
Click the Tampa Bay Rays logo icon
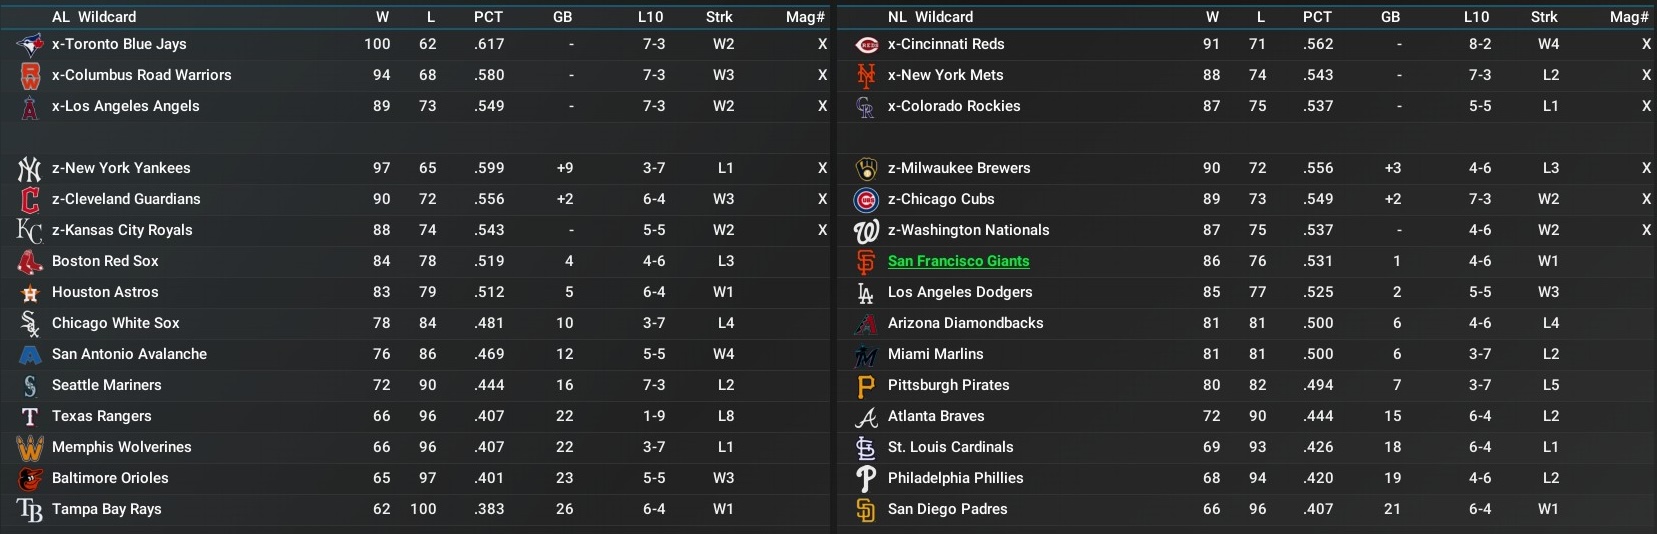(30, 509)
